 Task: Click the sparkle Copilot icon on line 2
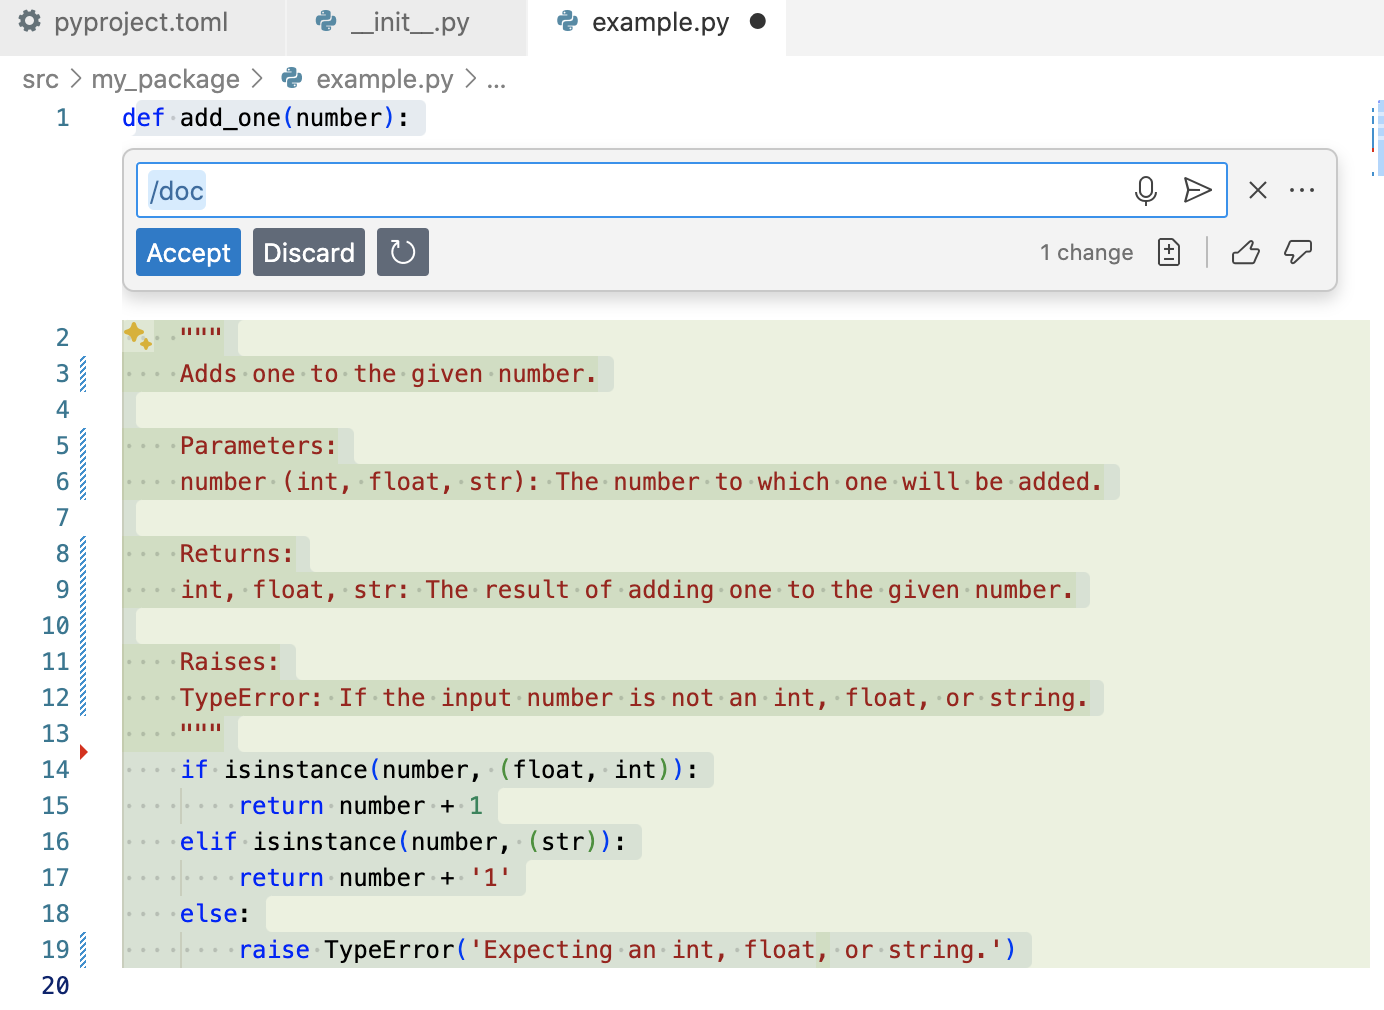(x=137, y=336)
